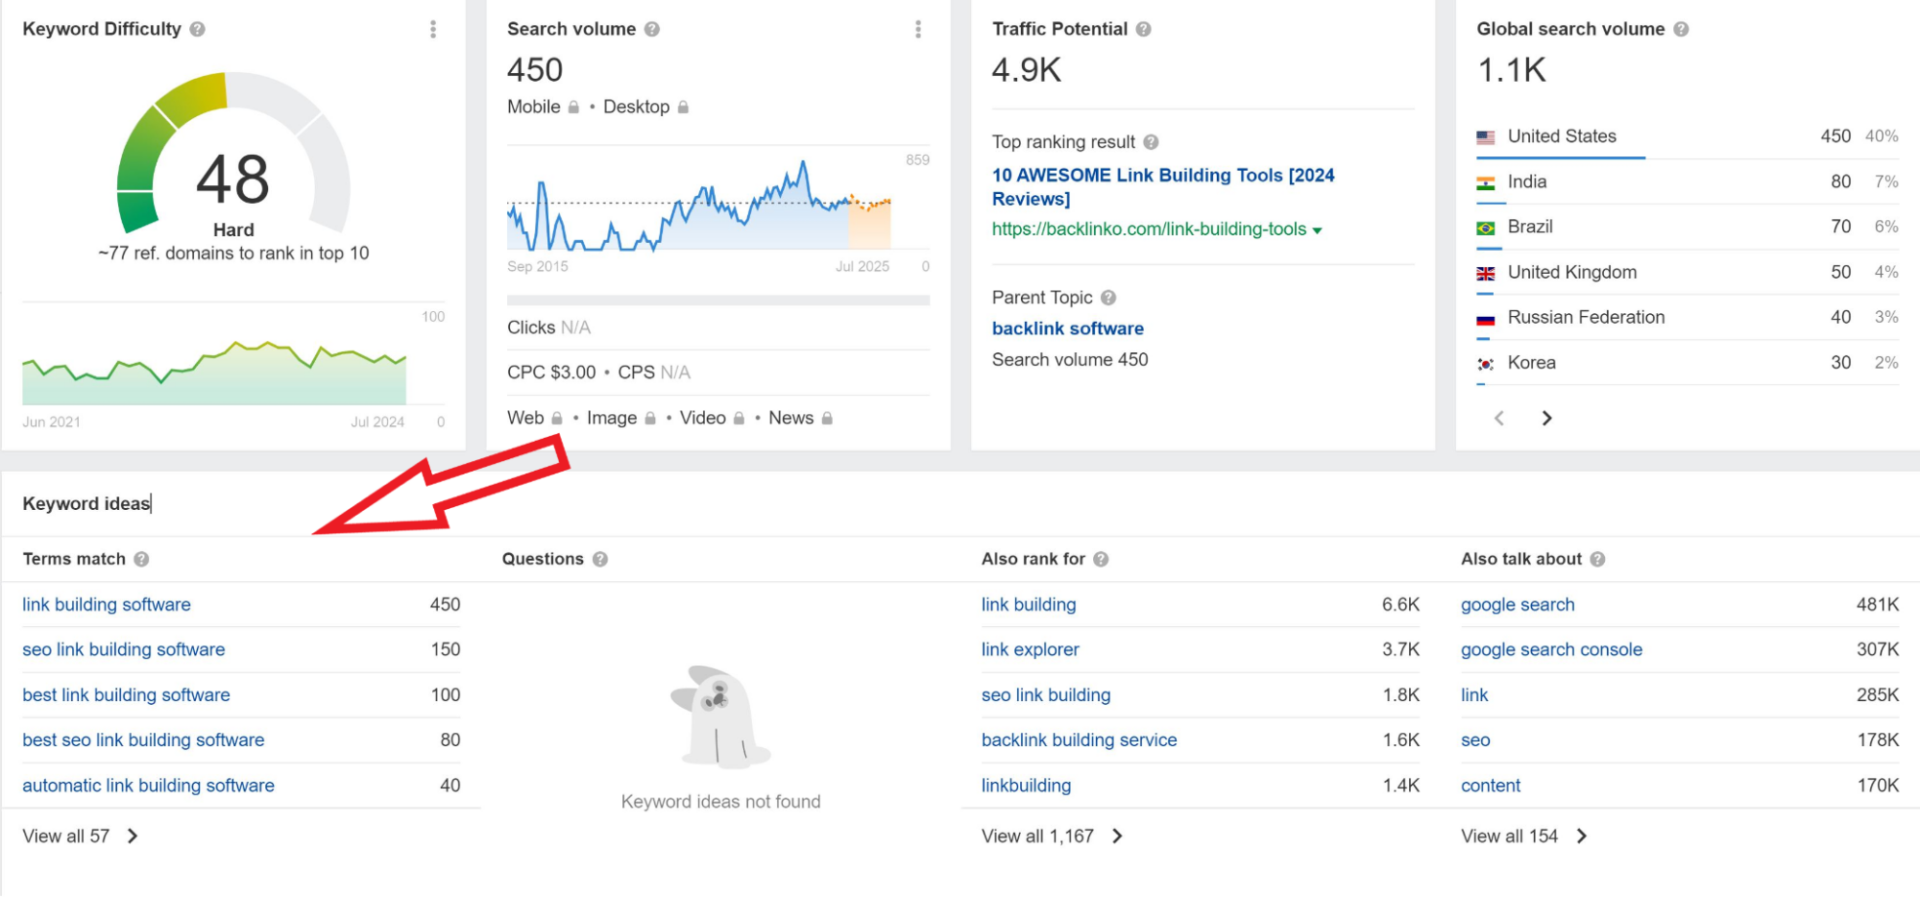Open best seo link building software keyword
1920x897 pixels.
(143, 740)
